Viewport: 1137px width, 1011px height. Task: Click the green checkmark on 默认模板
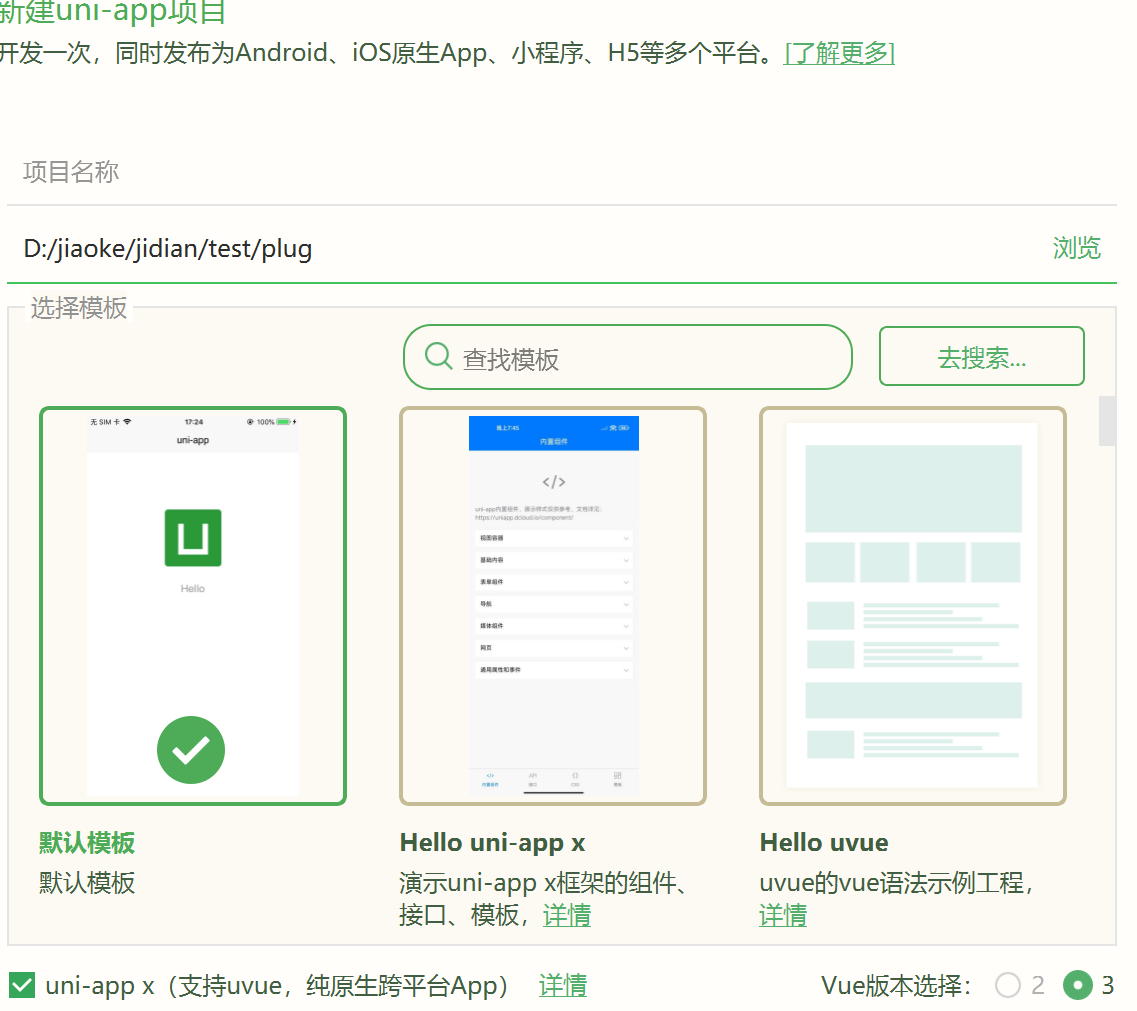coord(191,750)
